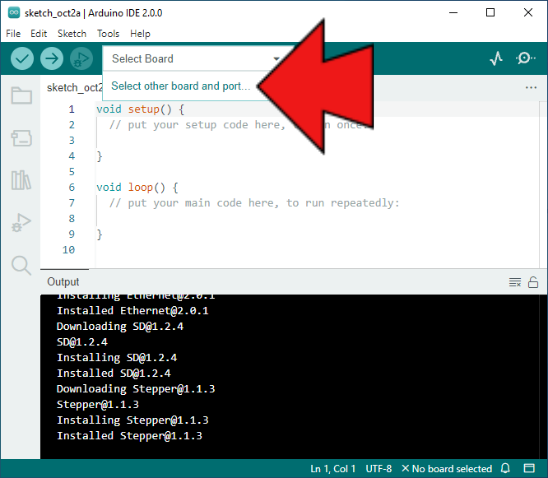Open the Sketch menu
The image size is (548, 478).
tap(72, 34)
